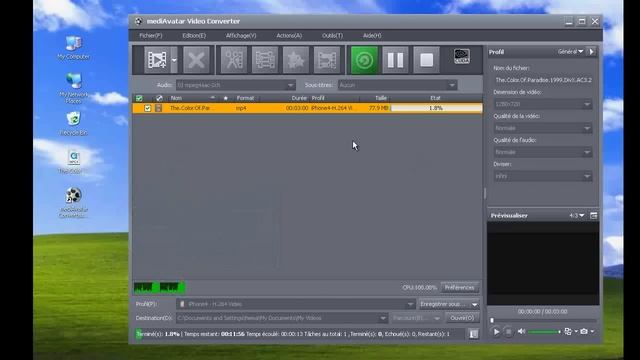Click the Format column header
This screenshot has width=640, height=360.
[245, 98]
